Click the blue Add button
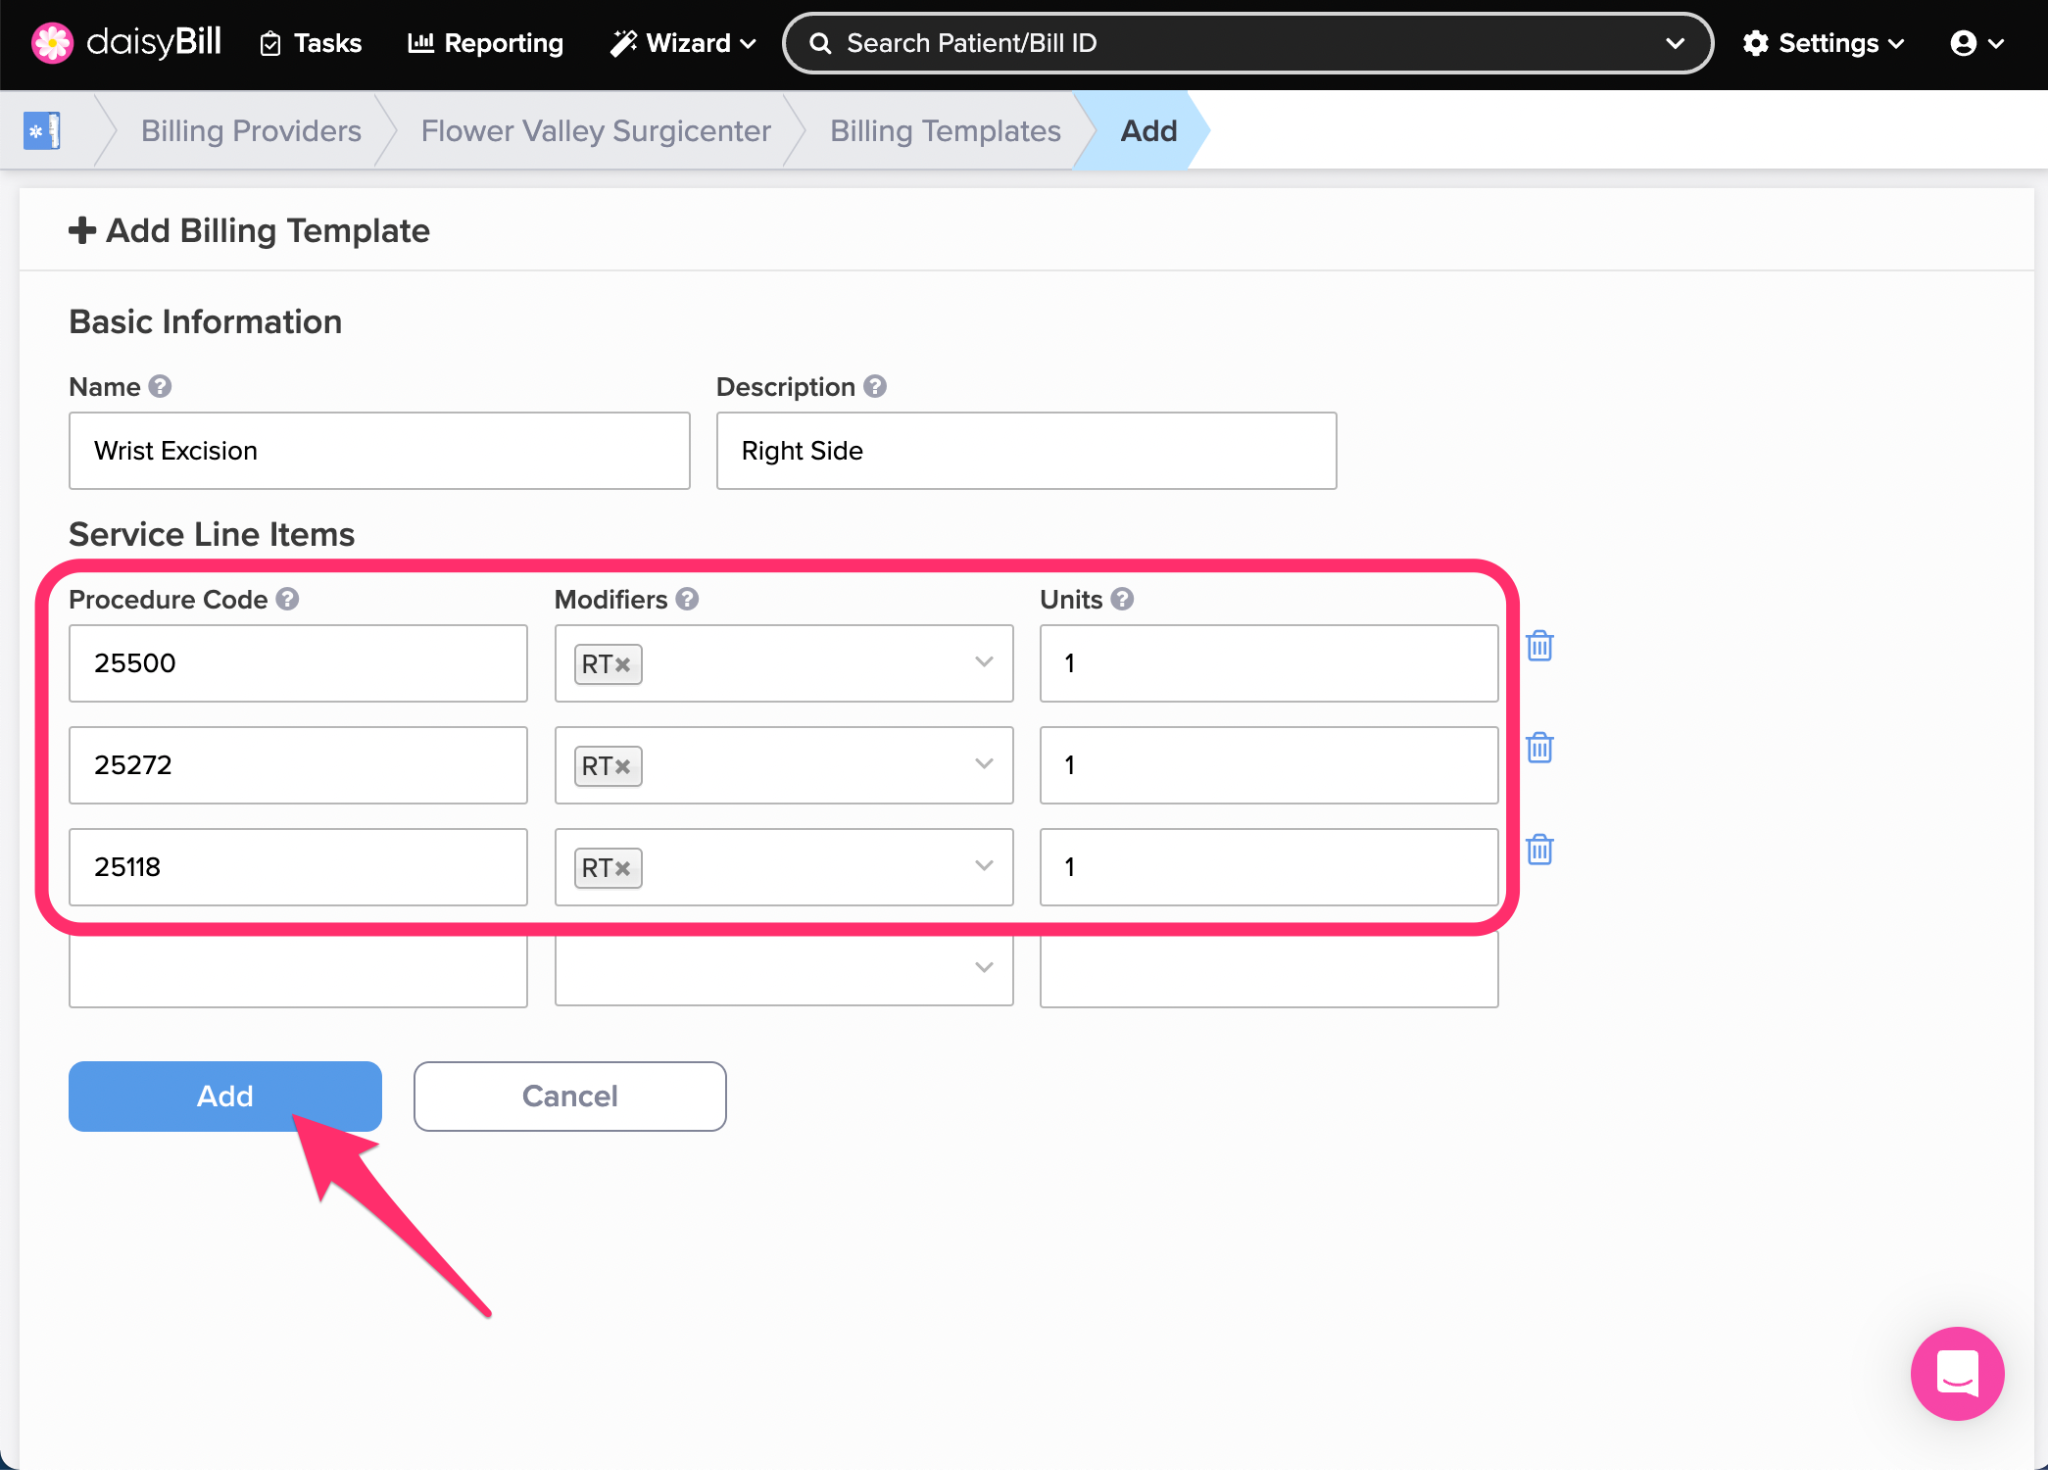 (225, 1096)
